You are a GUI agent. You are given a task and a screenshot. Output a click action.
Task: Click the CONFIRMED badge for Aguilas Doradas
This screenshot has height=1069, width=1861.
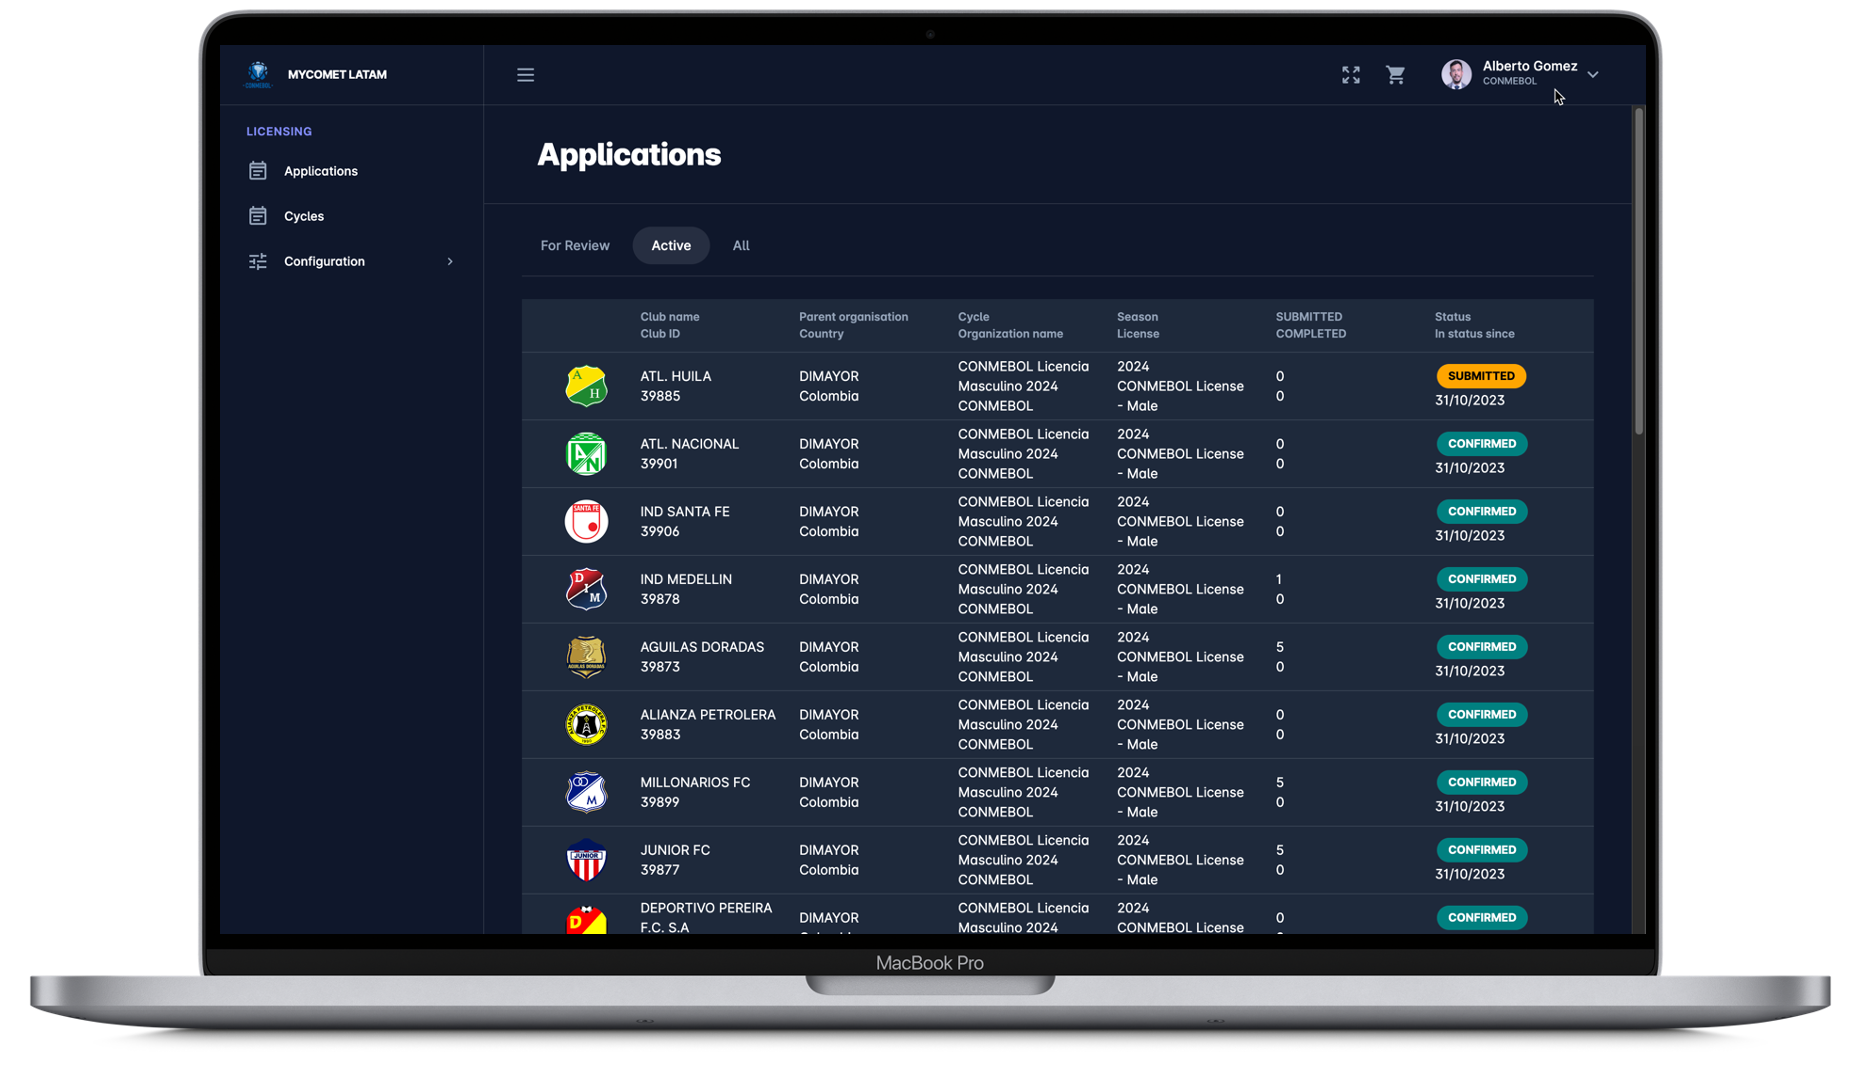pos(1481,647)
